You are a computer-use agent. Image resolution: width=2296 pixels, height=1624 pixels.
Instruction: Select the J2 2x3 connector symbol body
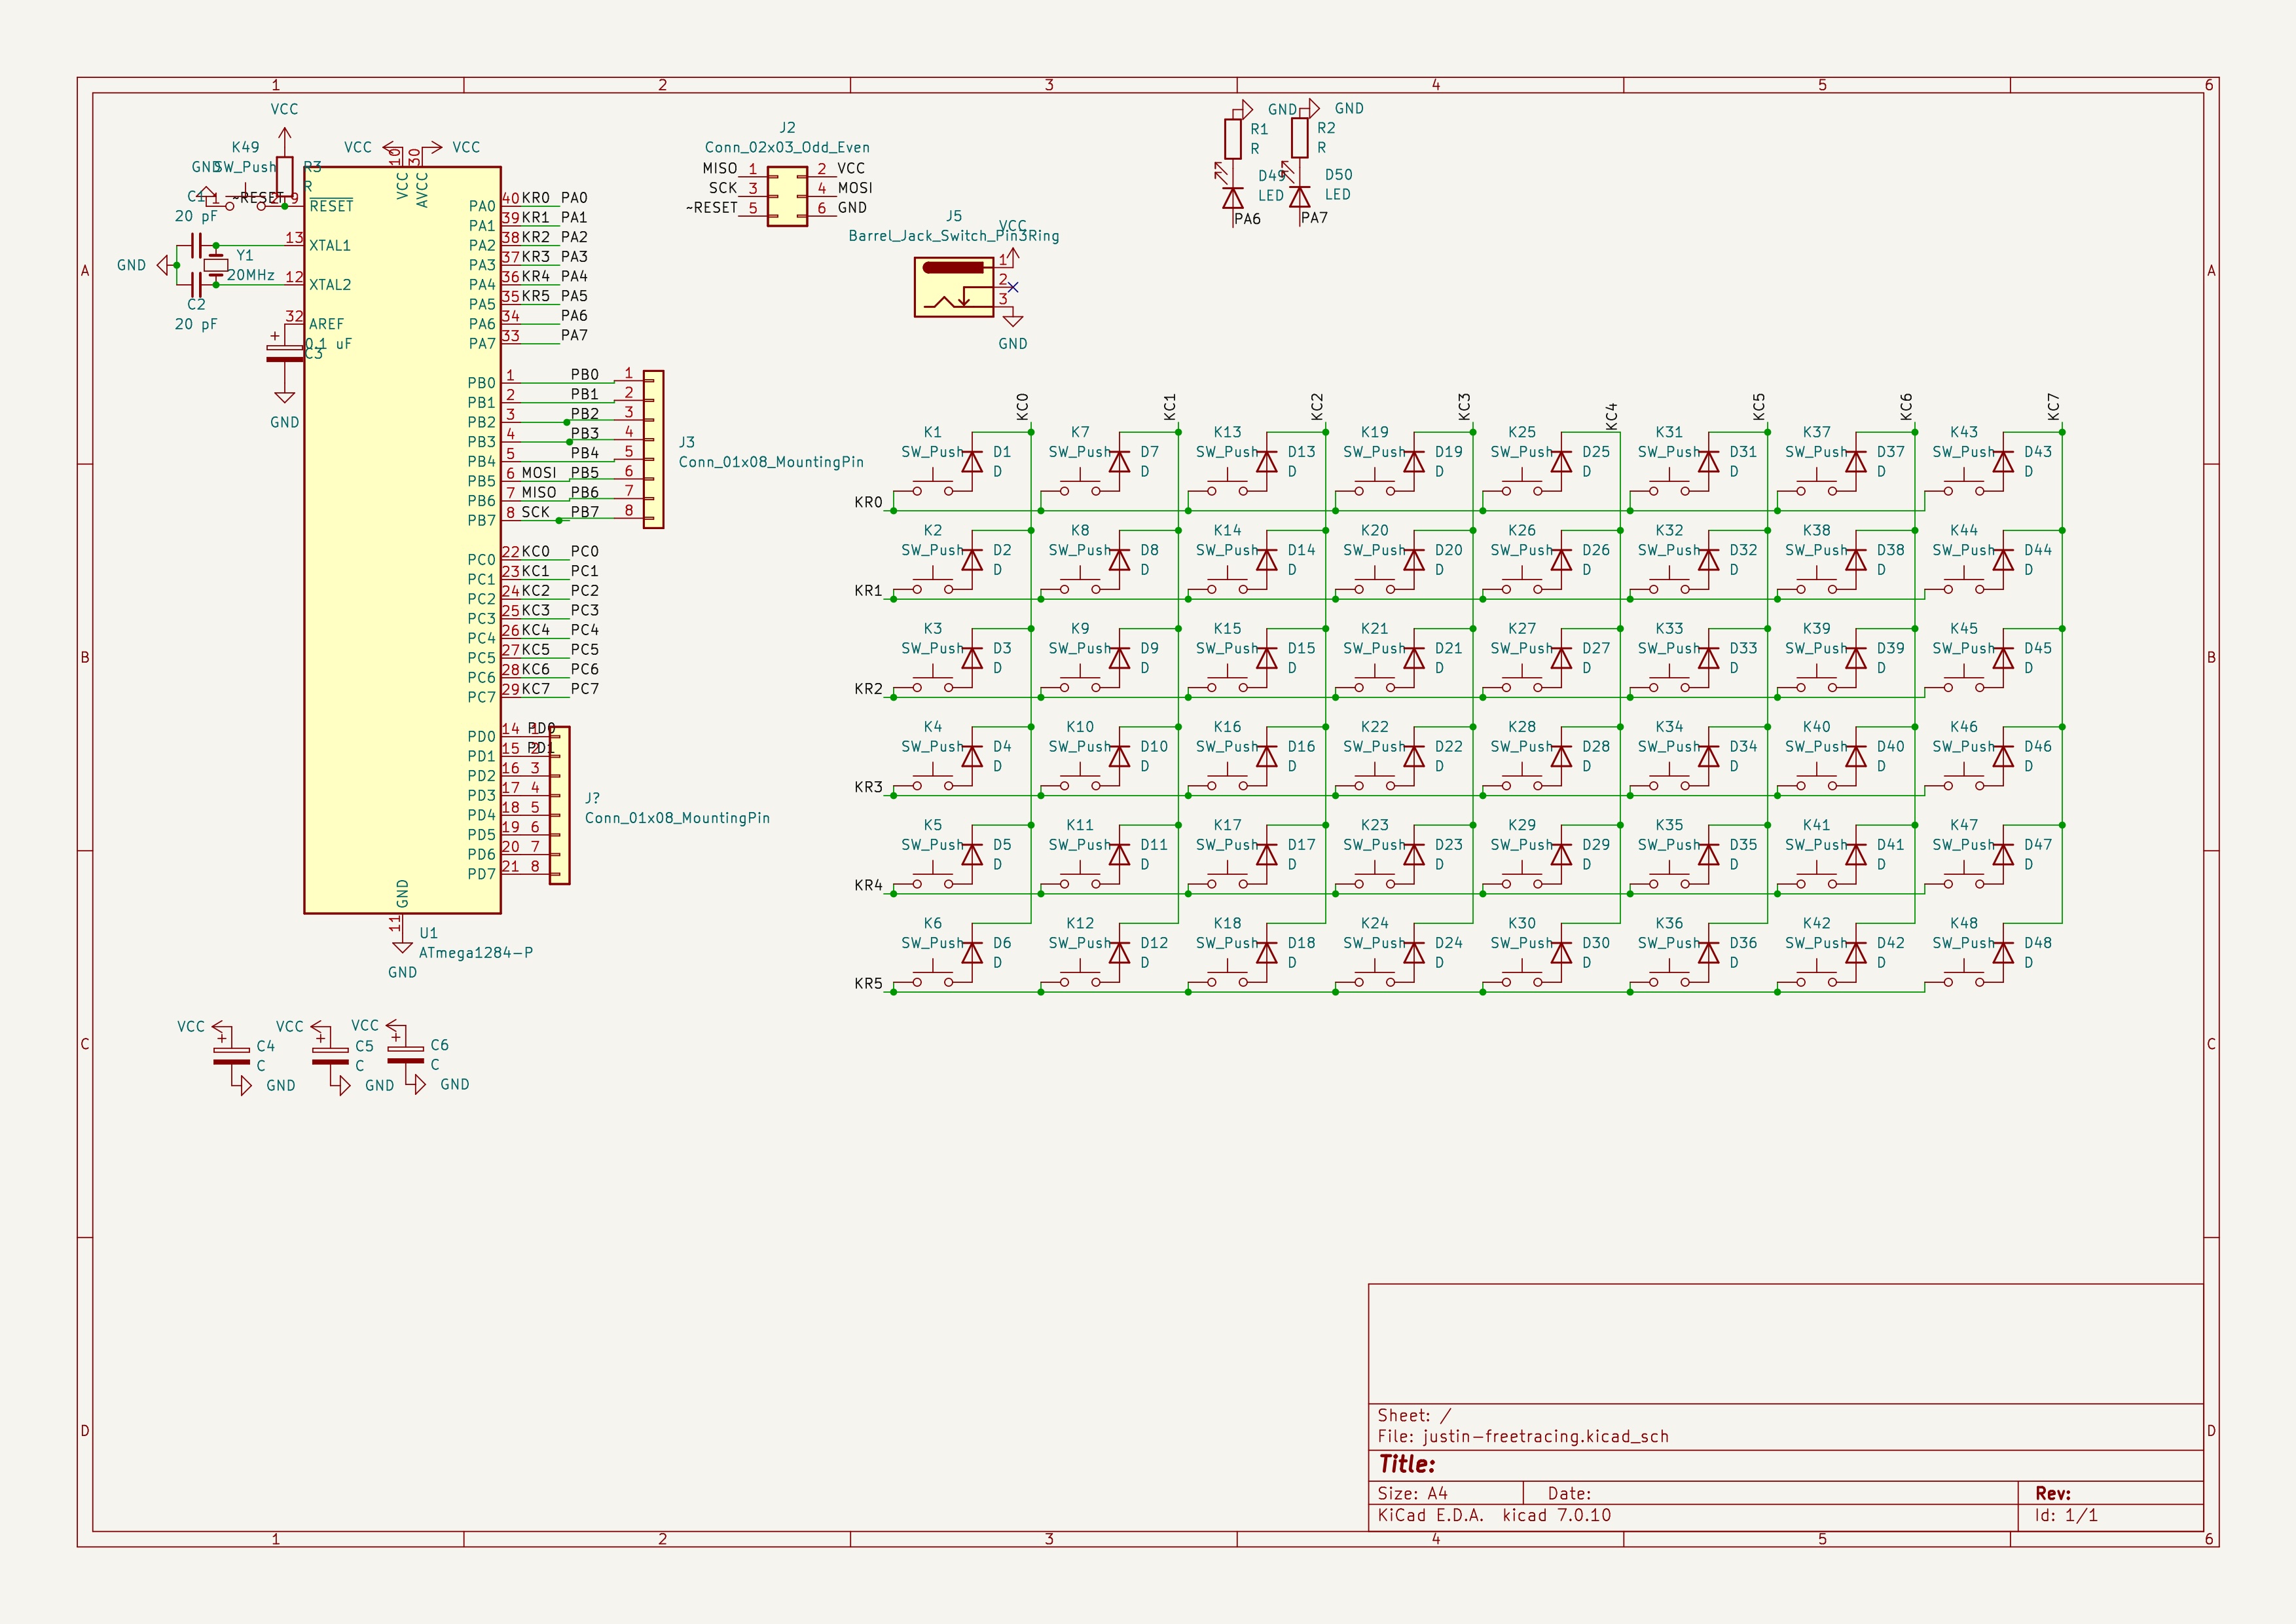787,196
